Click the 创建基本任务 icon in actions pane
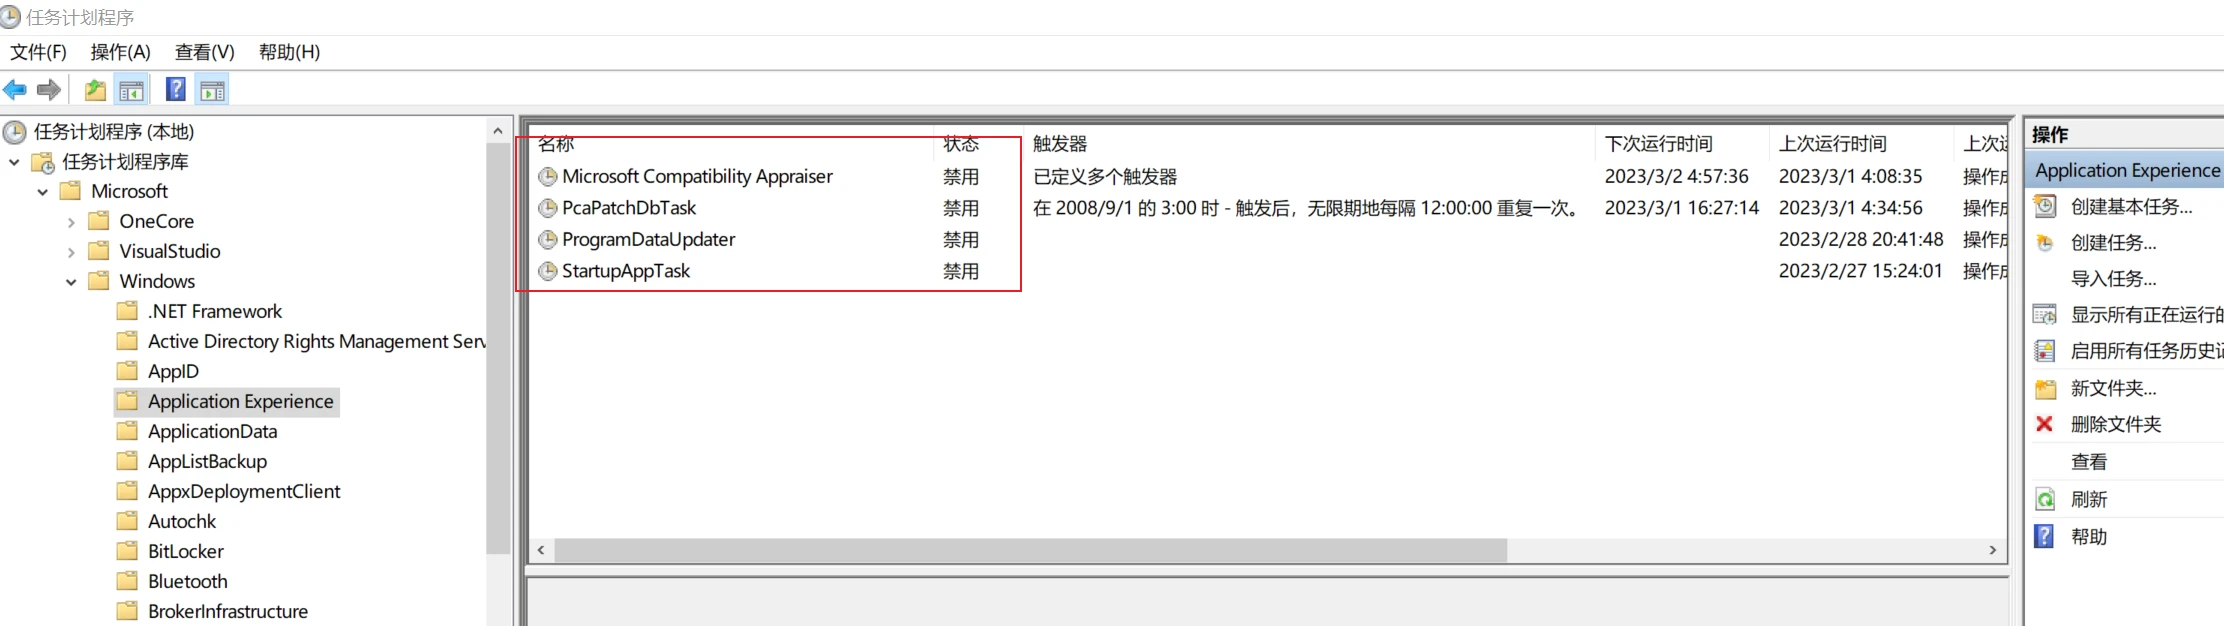 coord(2046,206)
